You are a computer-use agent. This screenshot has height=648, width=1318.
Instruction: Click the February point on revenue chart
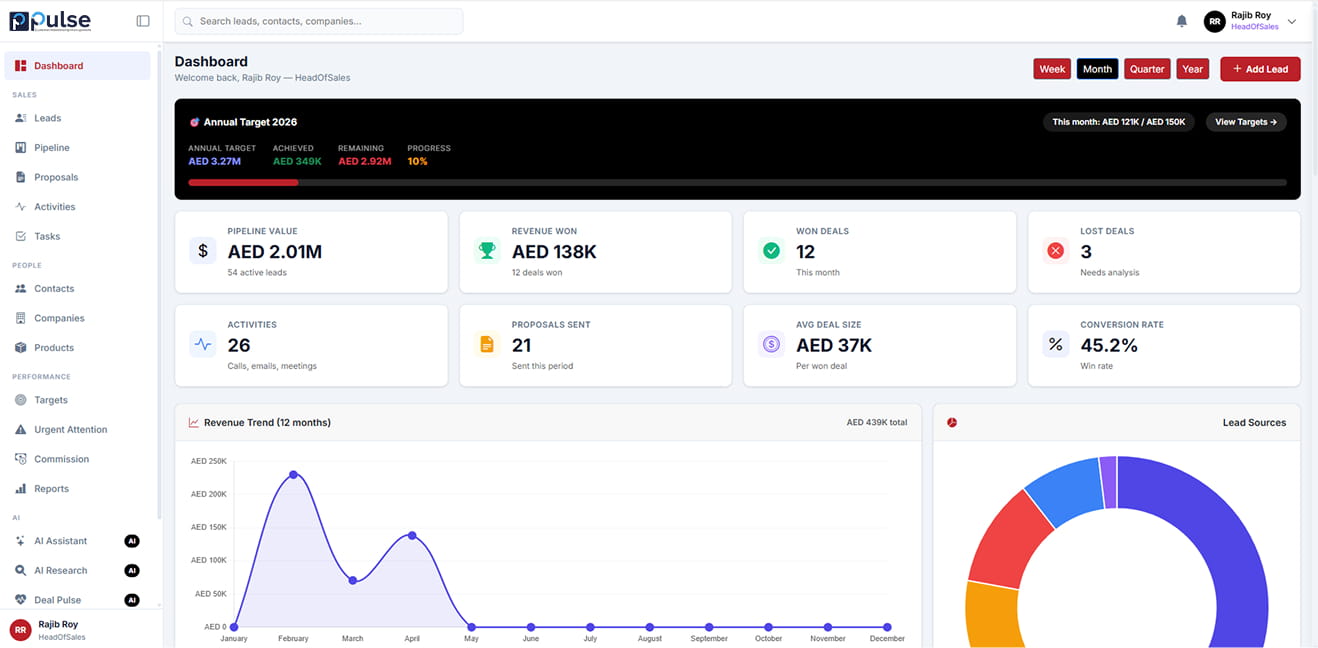(293, 474)
